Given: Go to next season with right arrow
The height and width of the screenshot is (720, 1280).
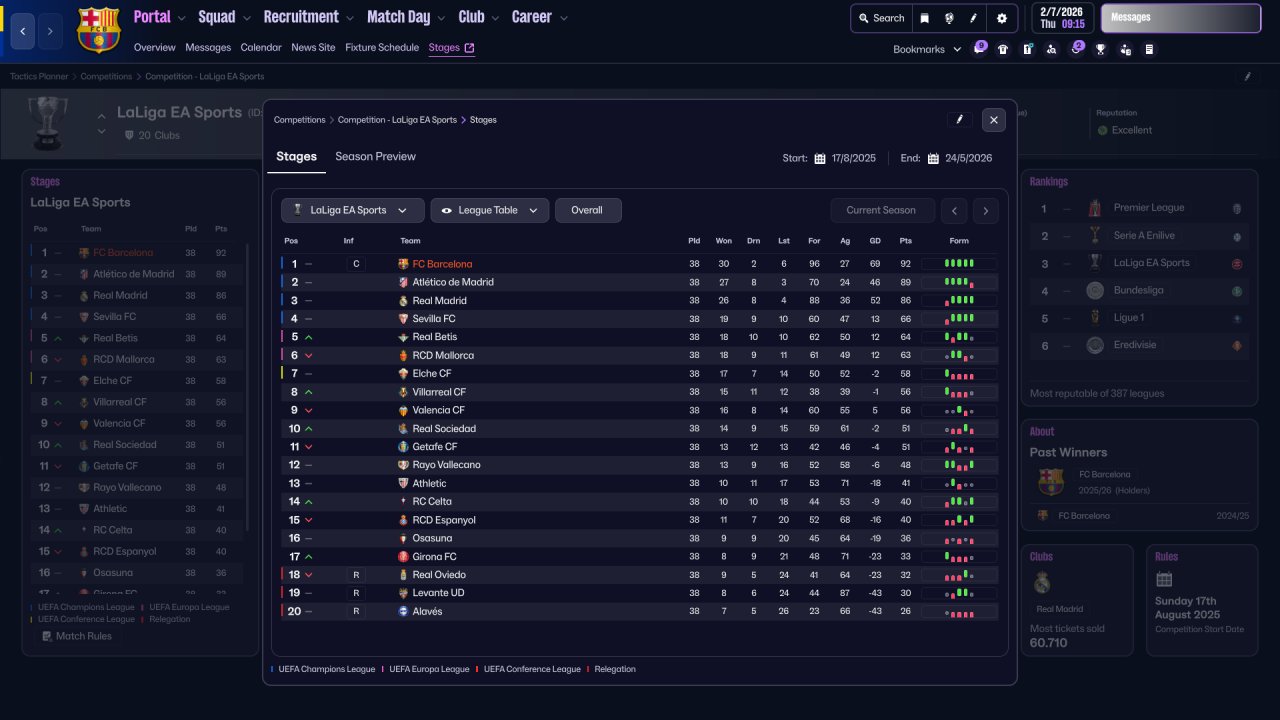Looking at the screenshot, I should coord(986,210).
